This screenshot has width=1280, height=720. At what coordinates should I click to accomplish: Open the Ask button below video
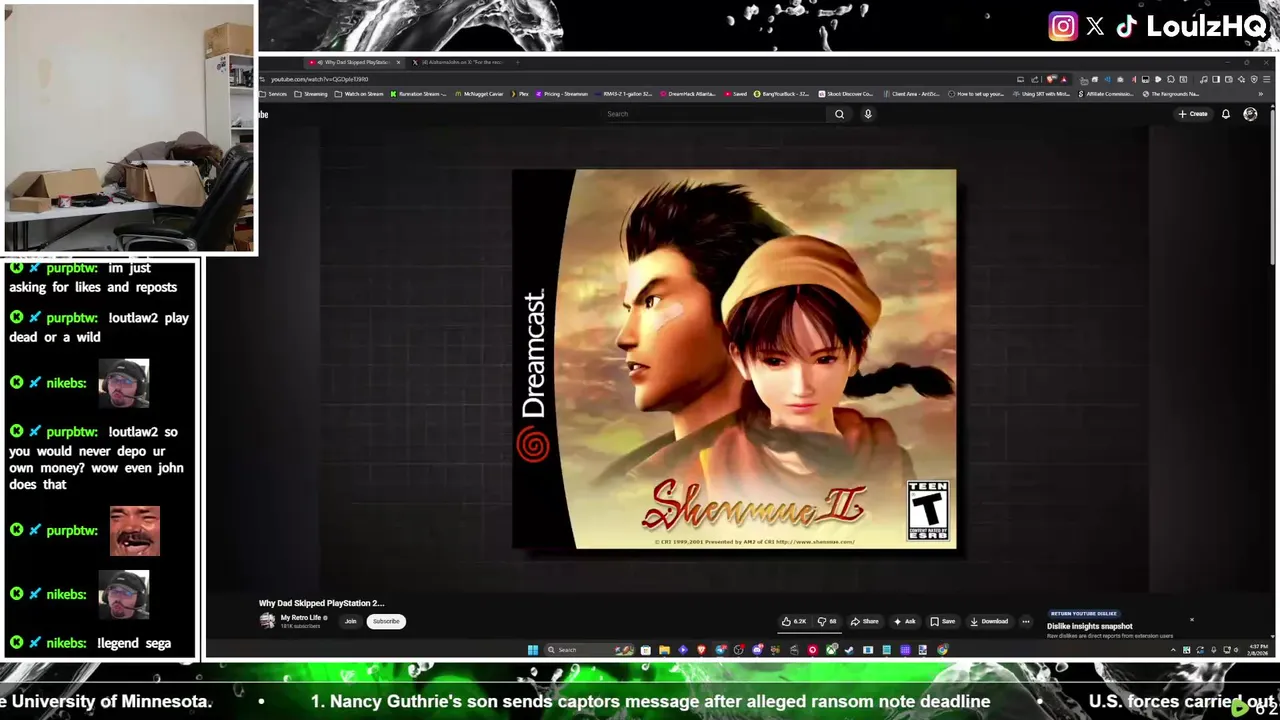(x=904, y=621)
